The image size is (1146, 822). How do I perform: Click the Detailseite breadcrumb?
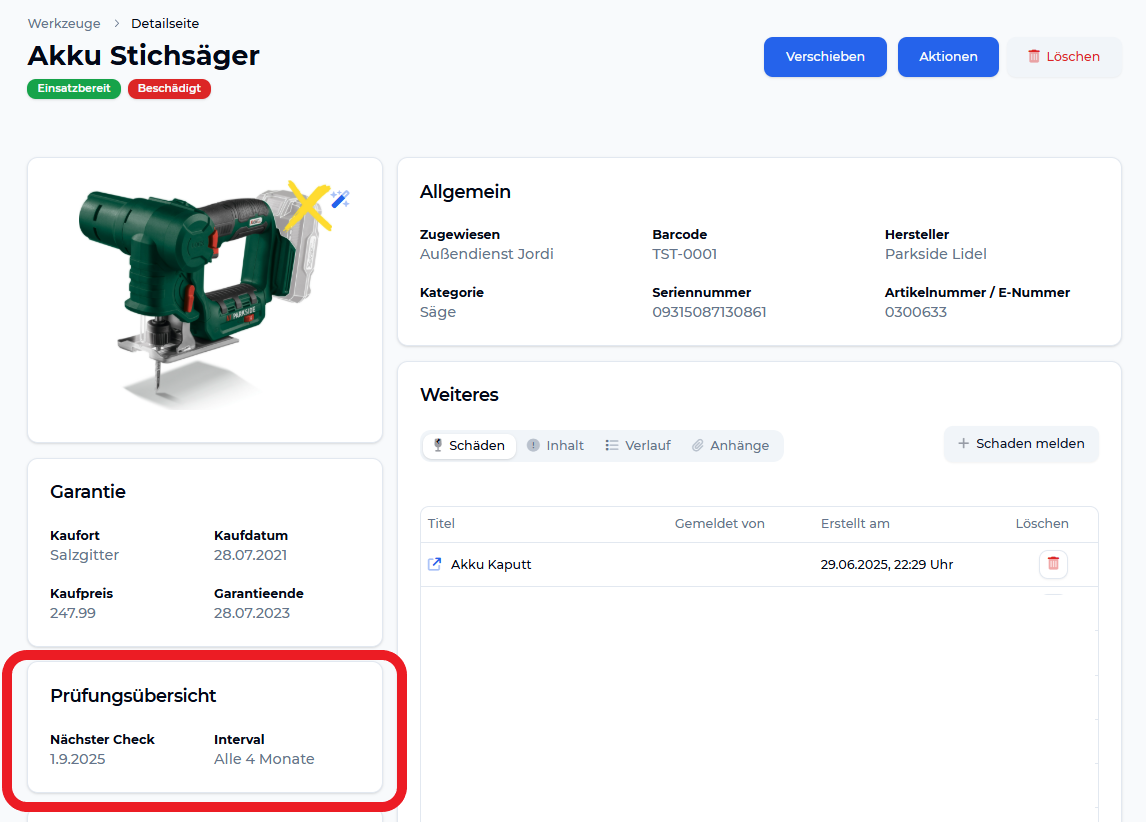(x=165, y=23)
